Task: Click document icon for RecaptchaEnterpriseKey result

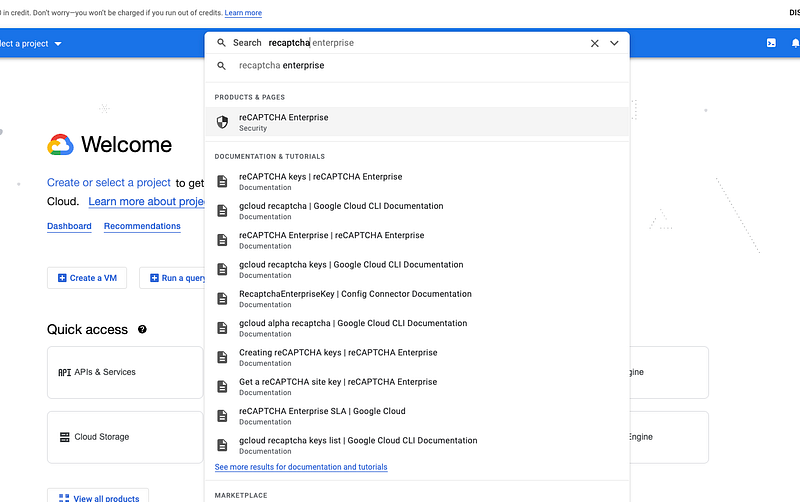Action: point(222,298)
